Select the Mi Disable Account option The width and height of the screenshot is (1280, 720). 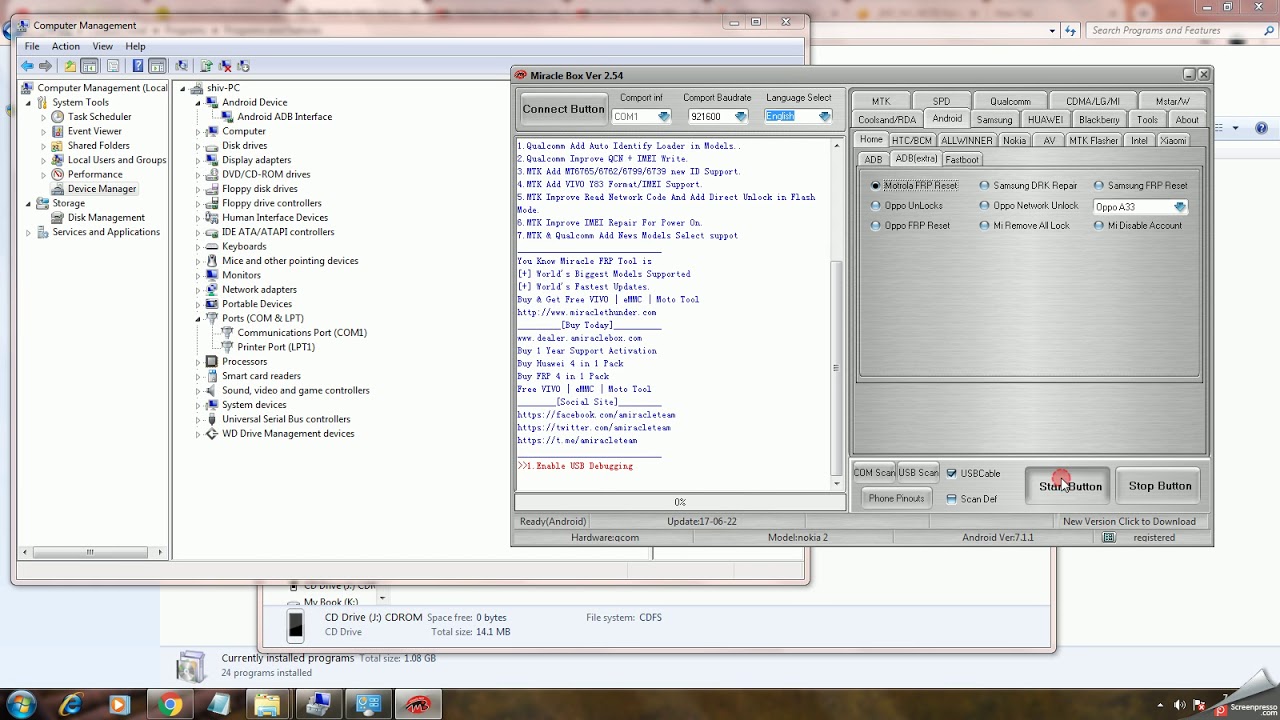[x=1138, y=226]
